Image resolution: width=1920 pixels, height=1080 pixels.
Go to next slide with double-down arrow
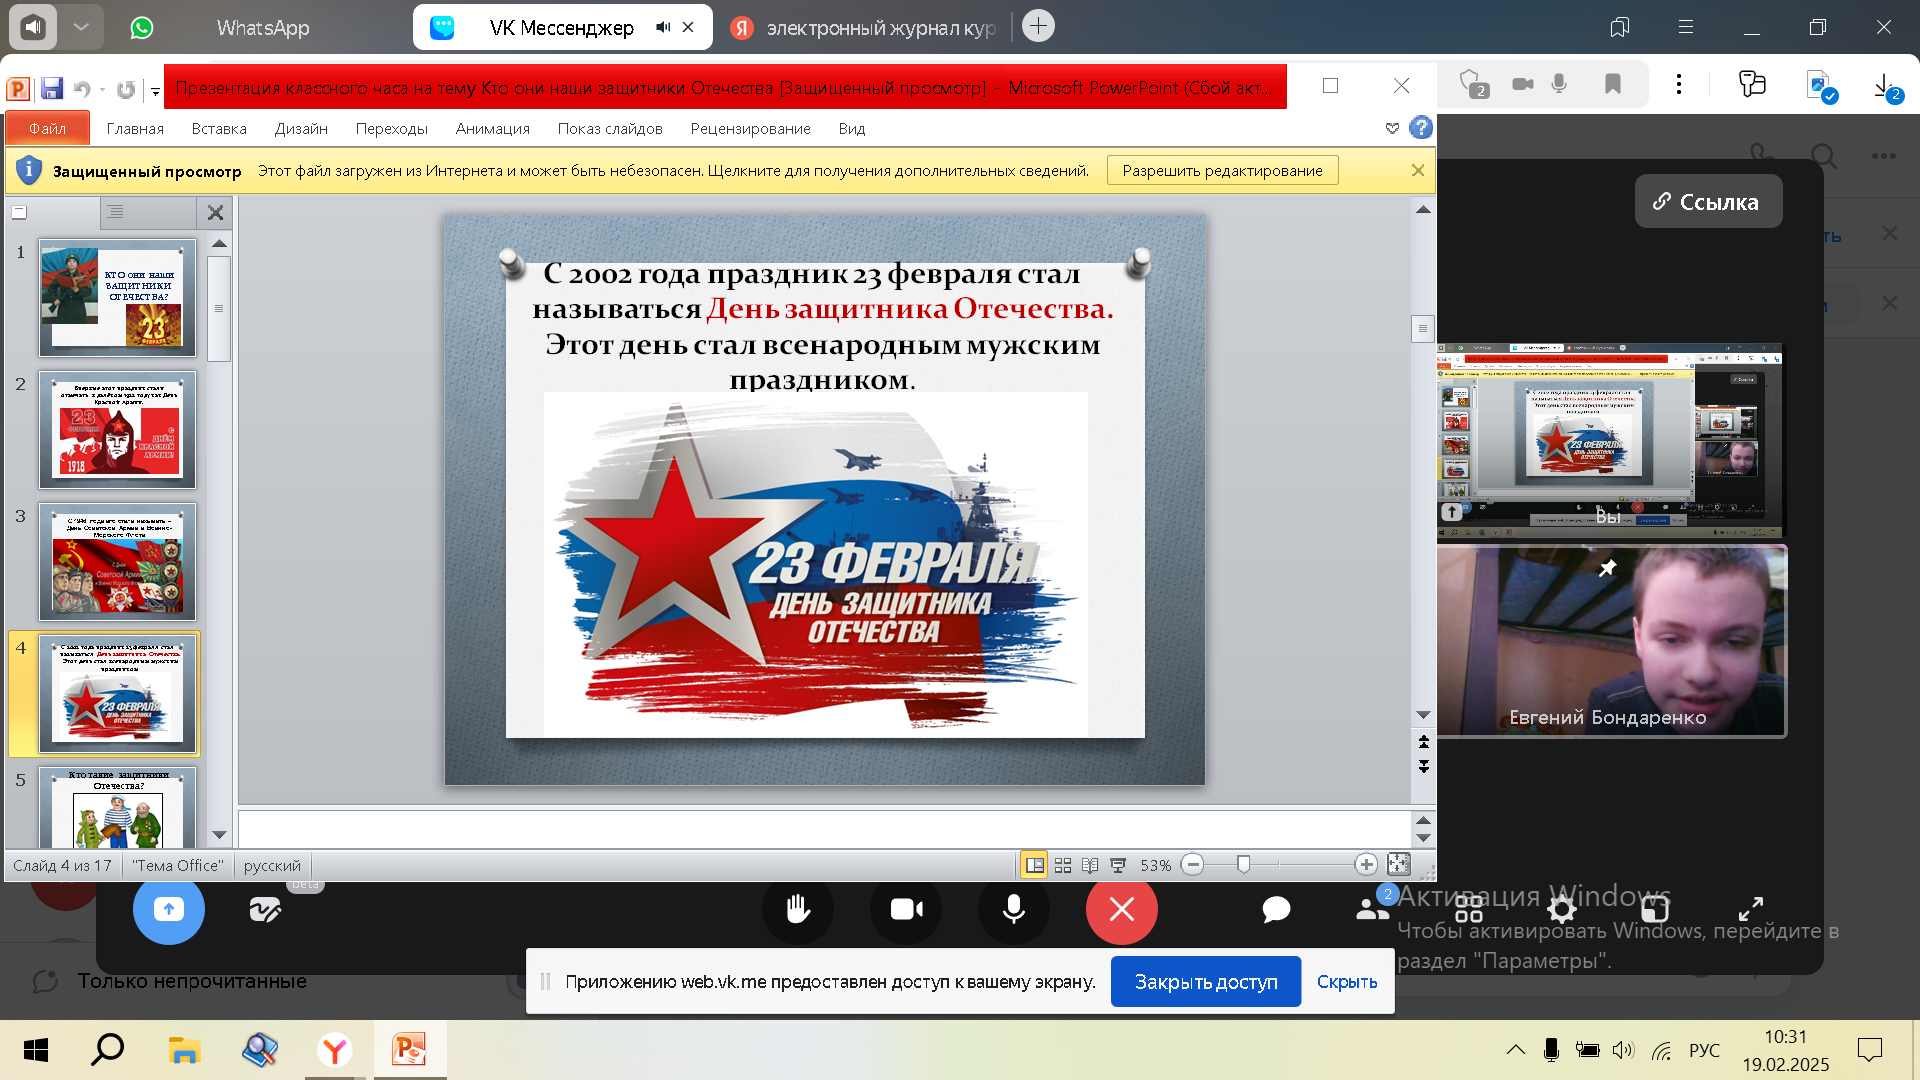tap(1423, 767)
